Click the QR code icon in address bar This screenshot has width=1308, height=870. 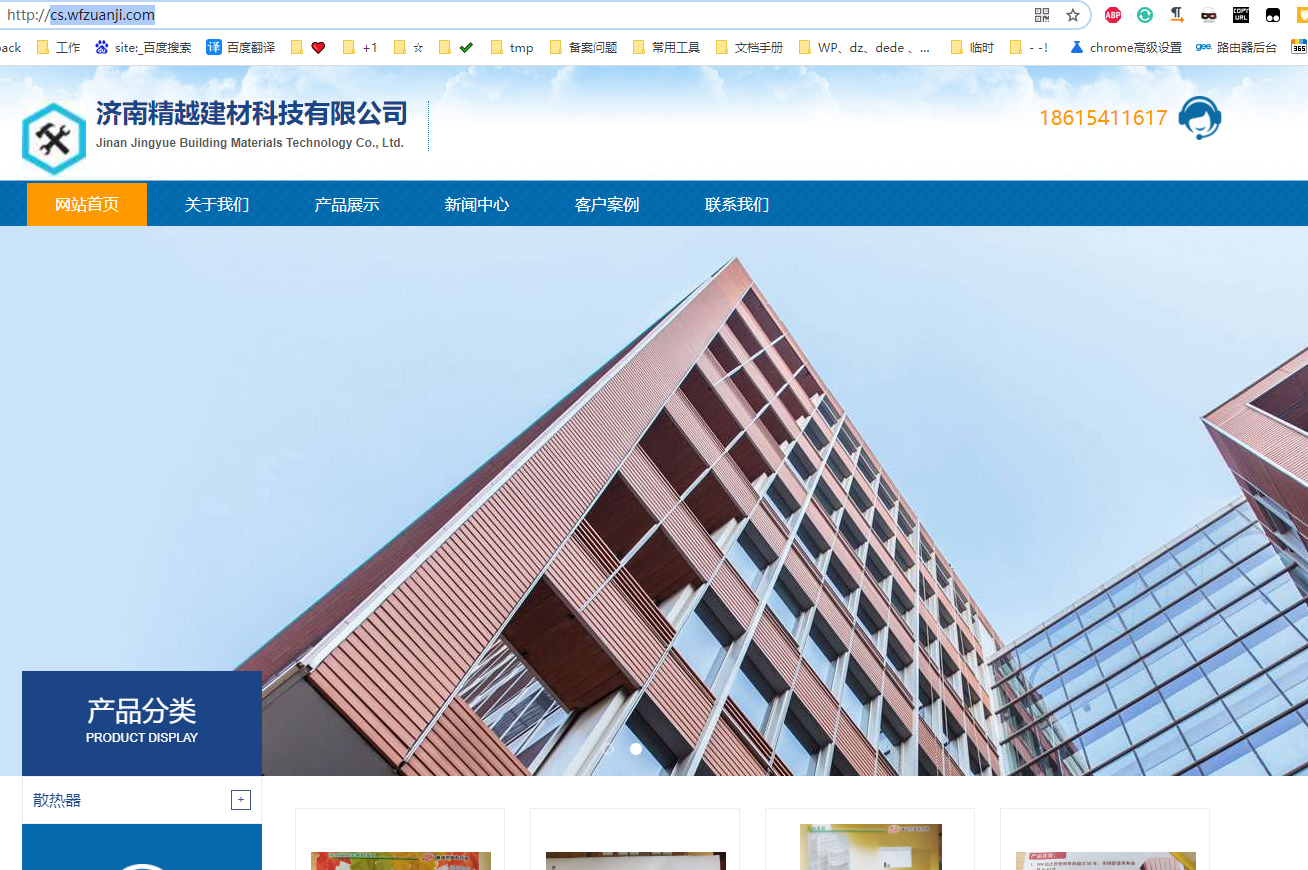1042,15
